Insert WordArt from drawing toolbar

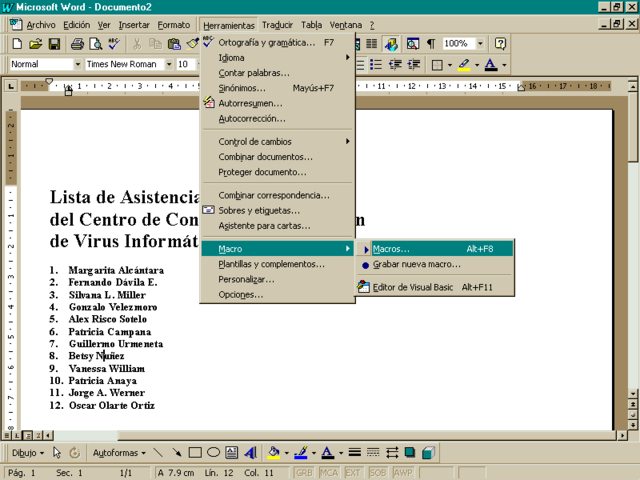[x=251, y=453]
